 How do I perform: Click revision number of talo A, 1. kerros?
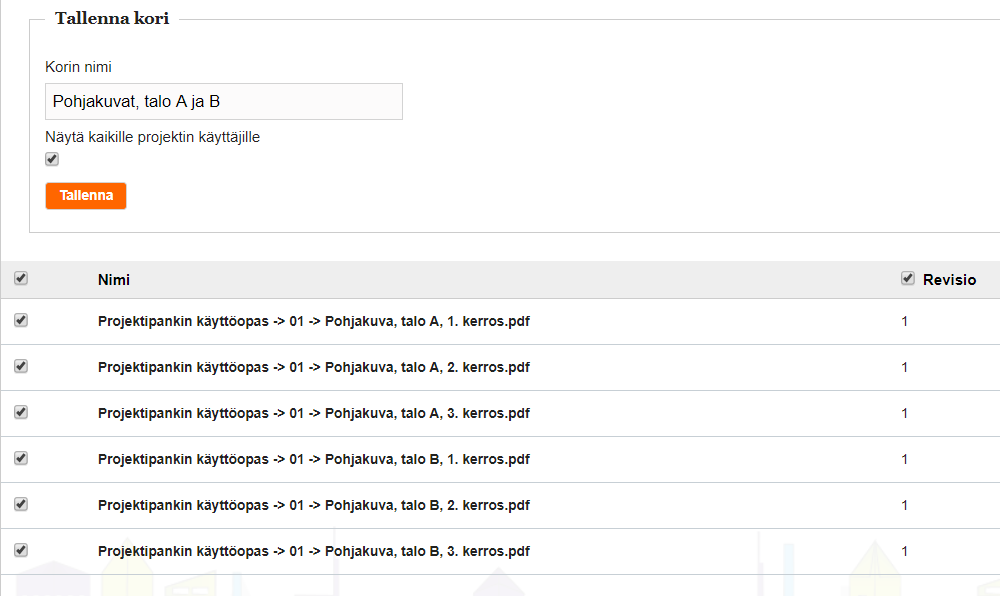905,322
